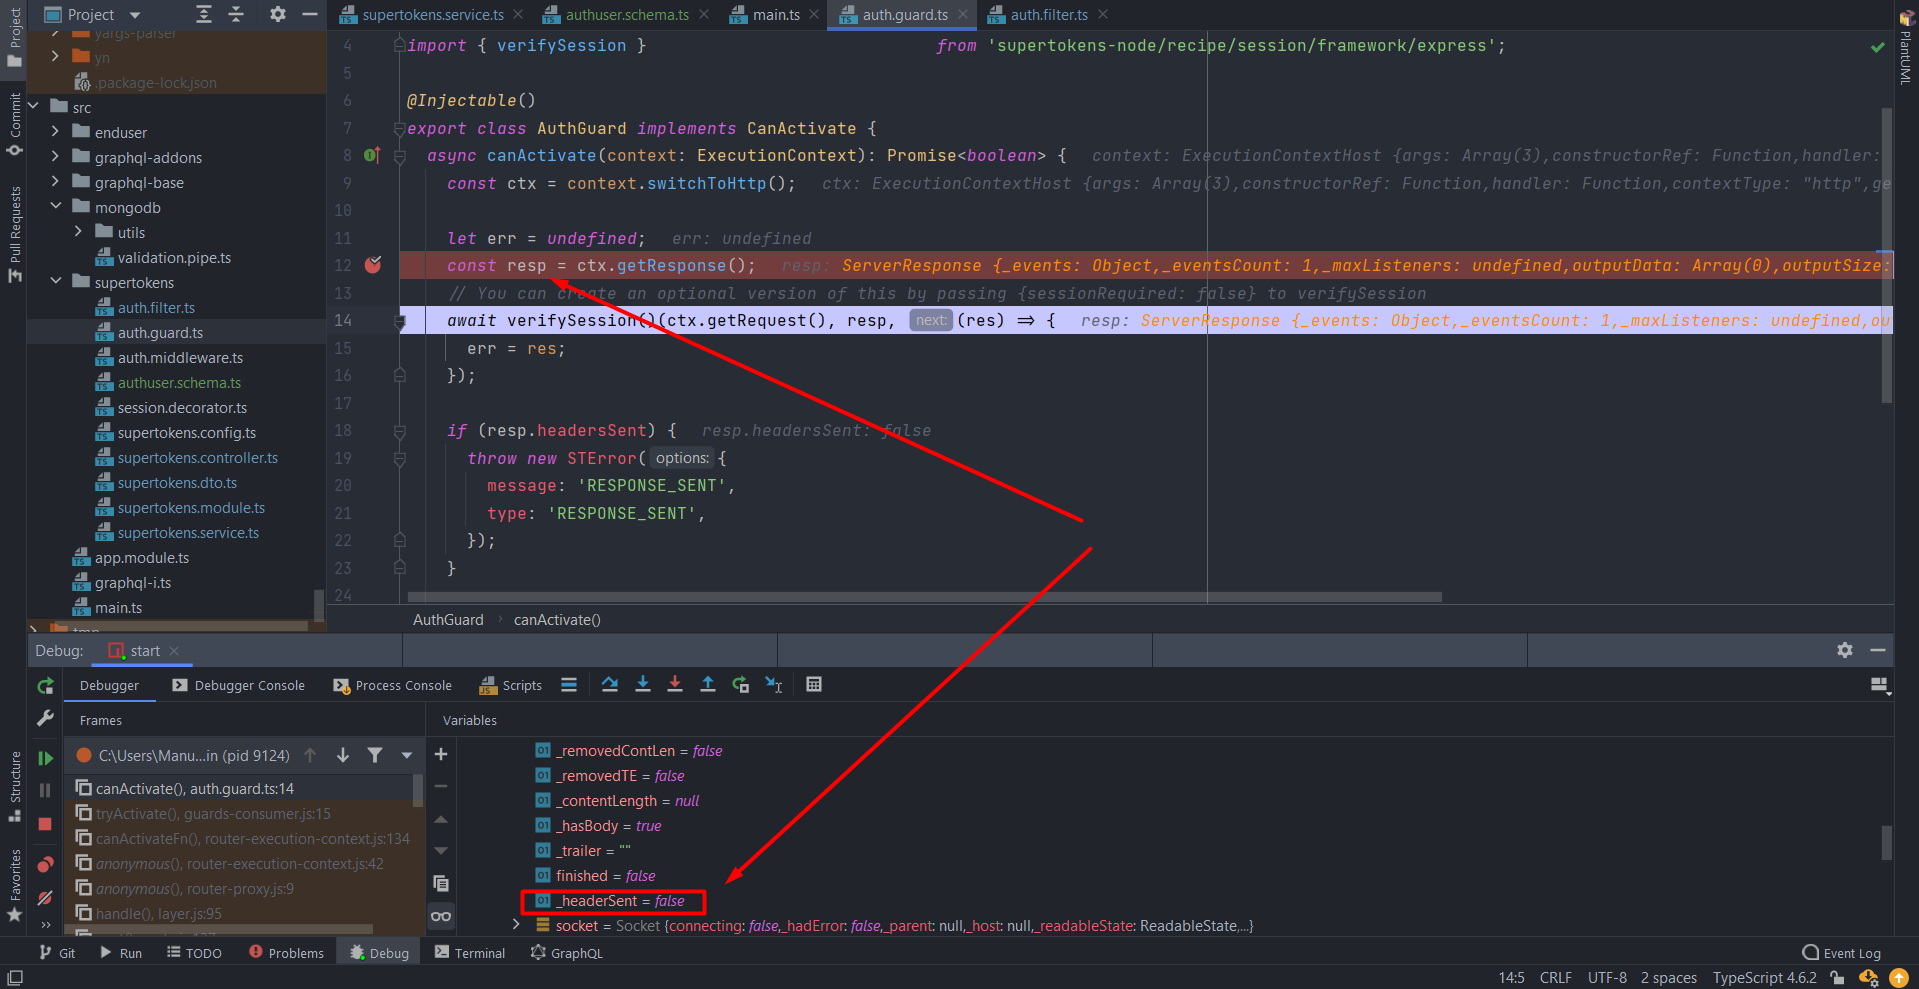Expand the enduser folder

(x=55, y=132)
